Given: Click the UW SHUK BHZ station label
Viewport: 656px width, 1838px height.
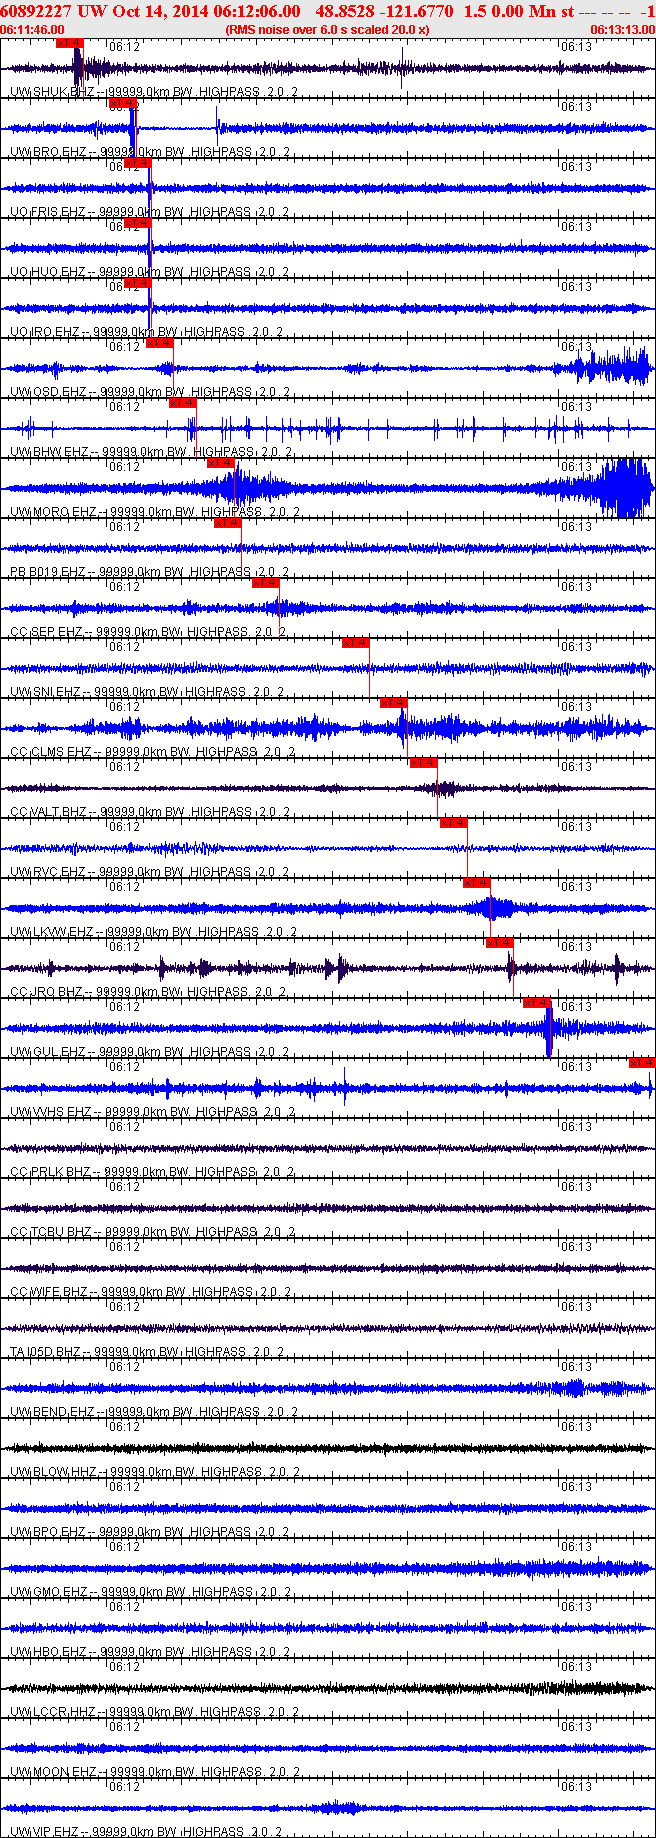Looking at the screenshot, I should coord(50,92).
